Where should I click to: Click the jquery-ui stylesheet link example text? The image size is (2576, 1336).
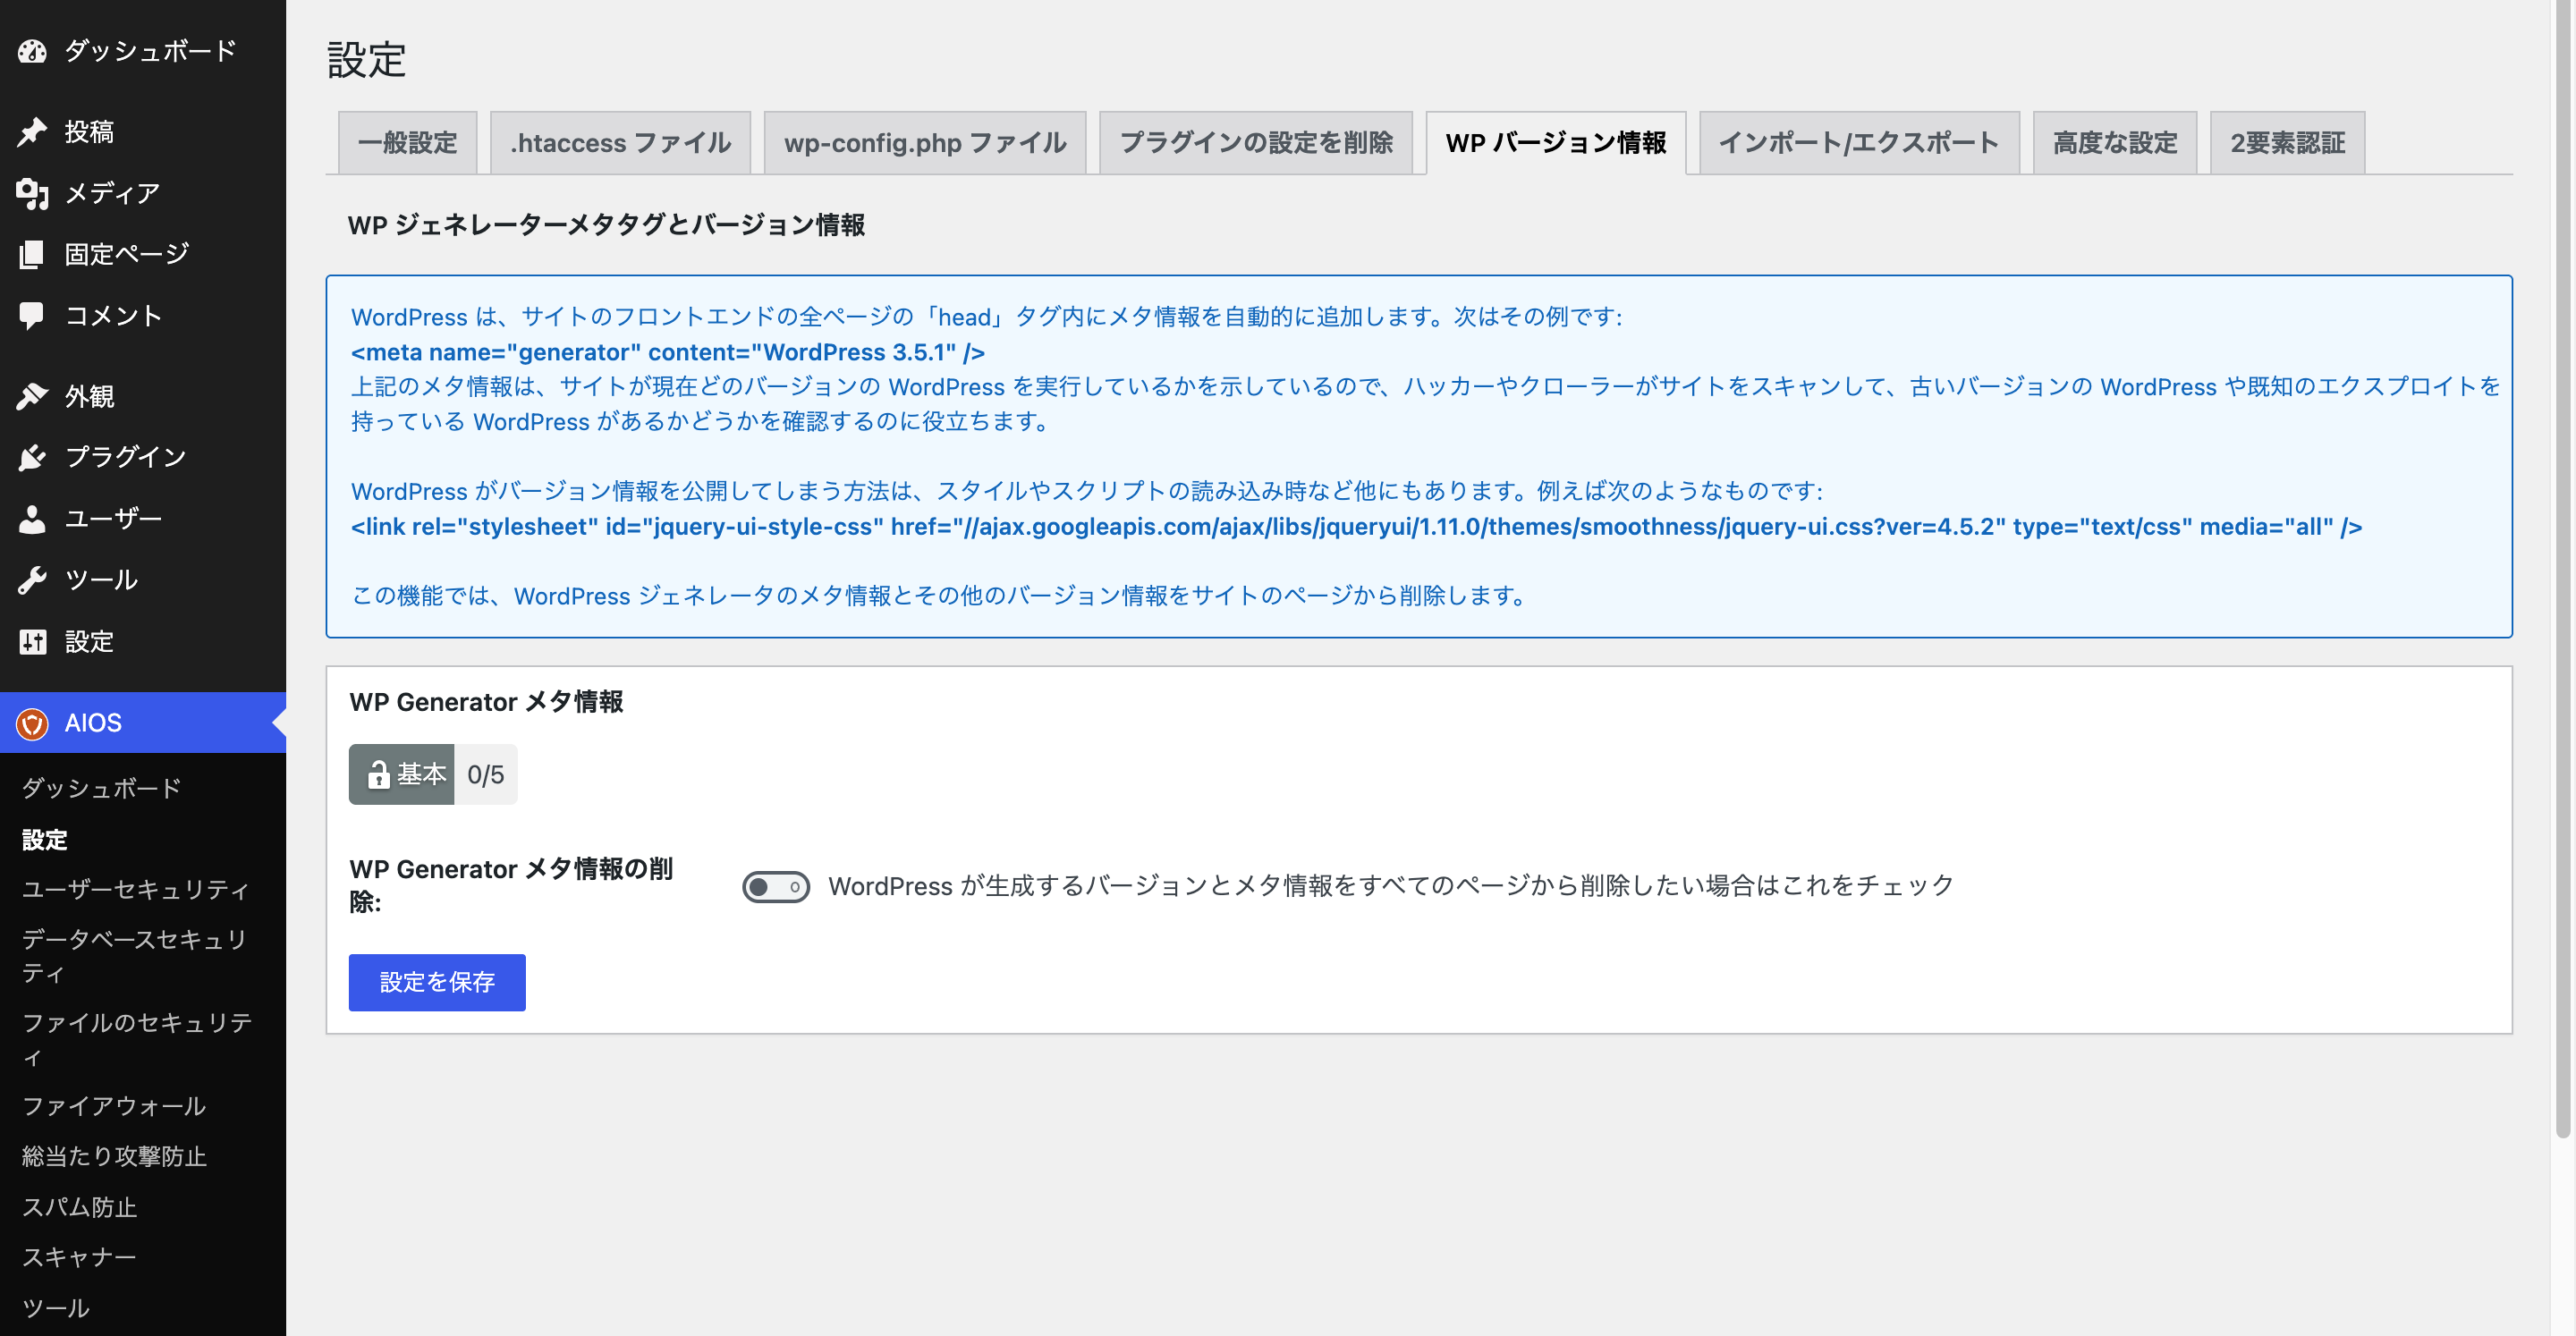(1356, 527)
